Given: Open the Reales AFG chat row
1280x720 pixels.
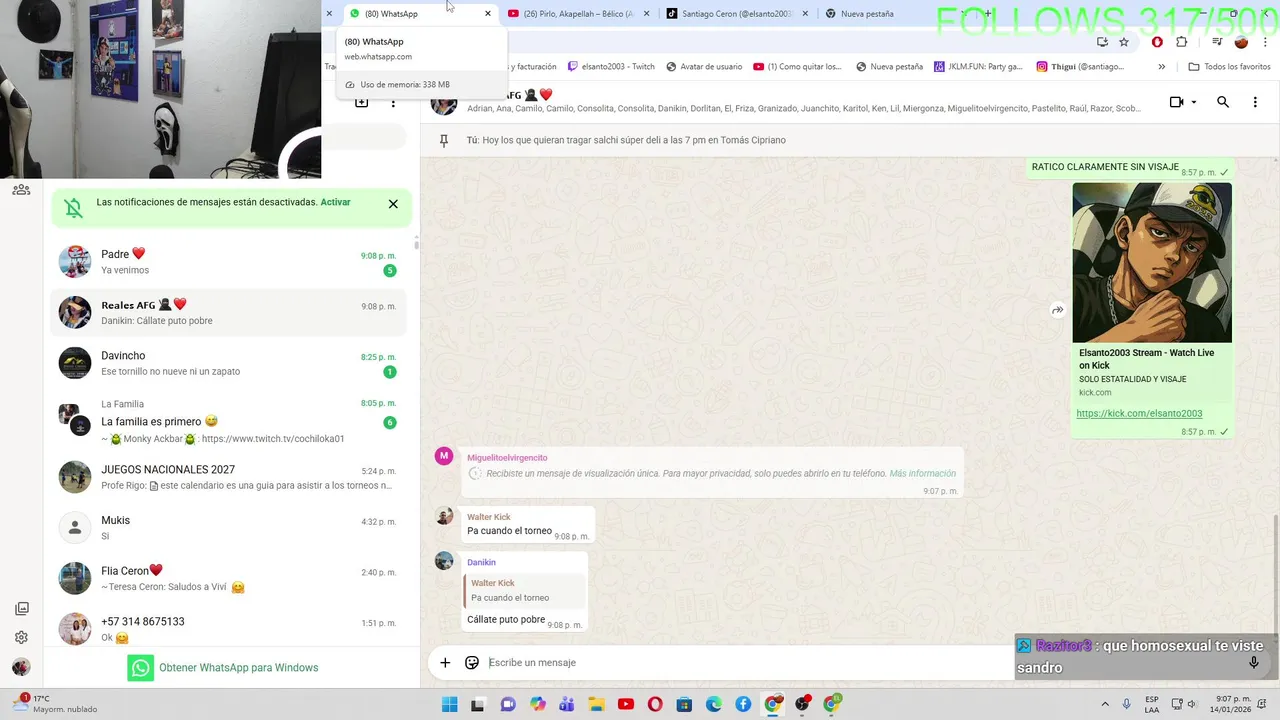Looking at the screenshot, I should point(228,313).
